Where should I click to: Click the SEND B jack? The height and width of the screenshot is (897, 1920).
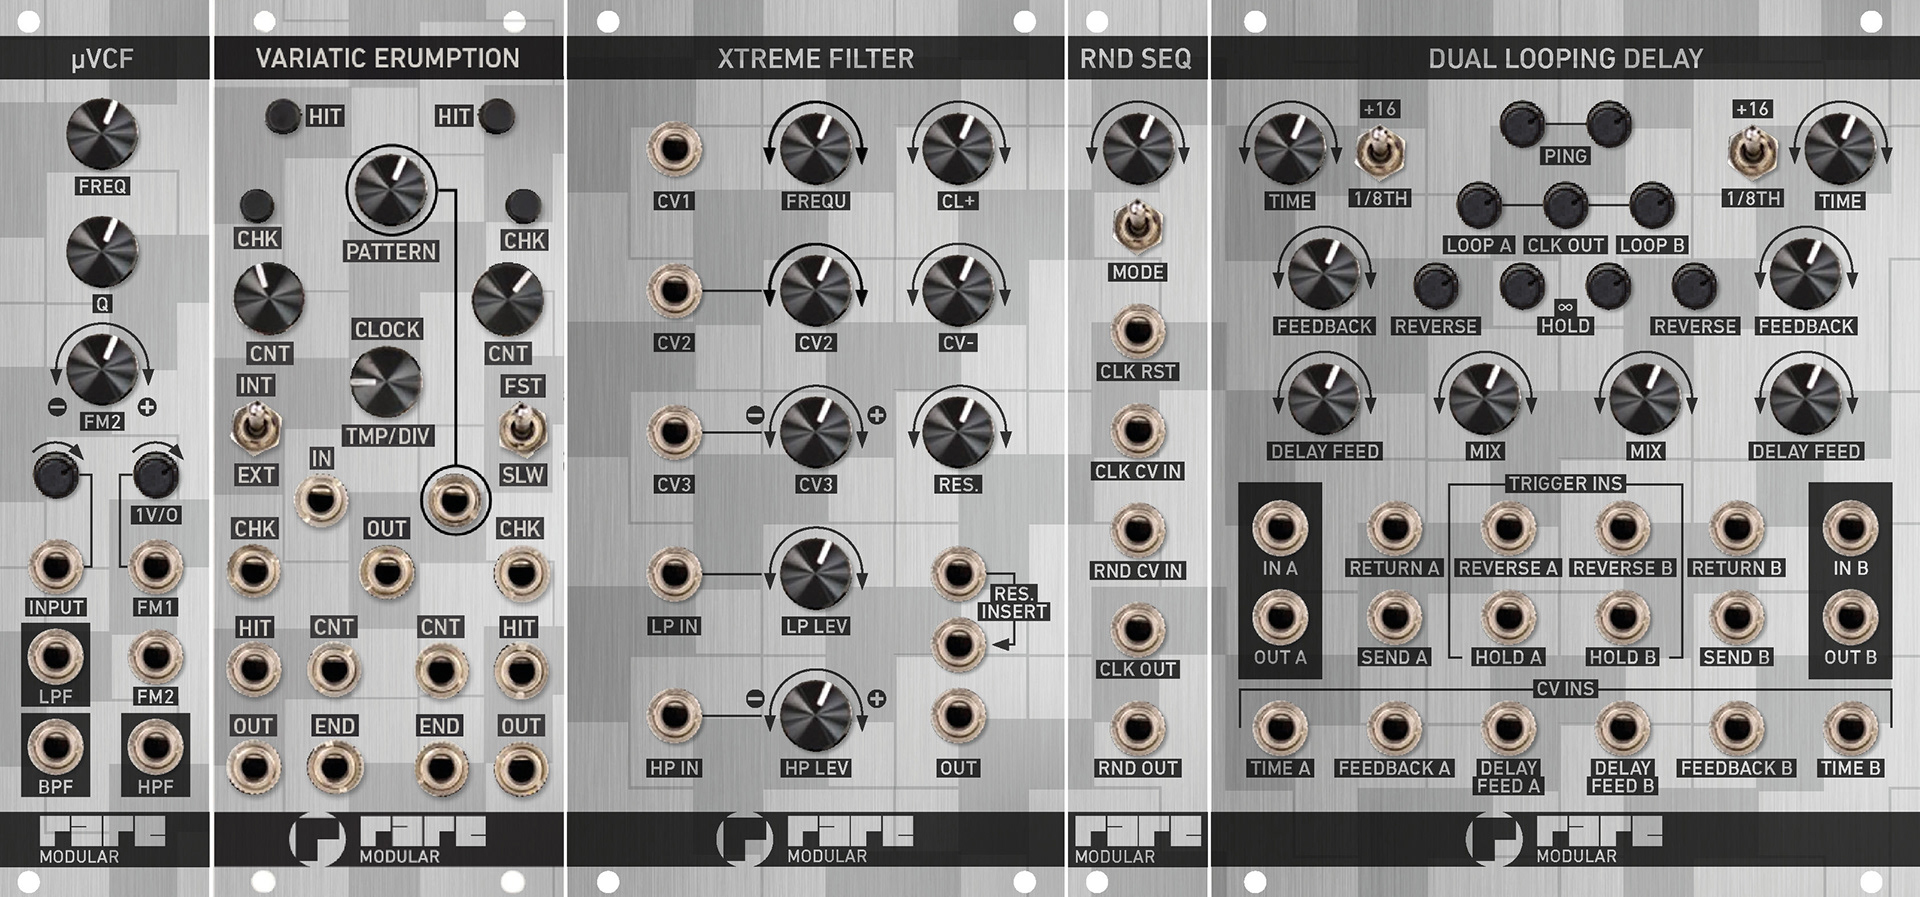(x=1737, y=618)
